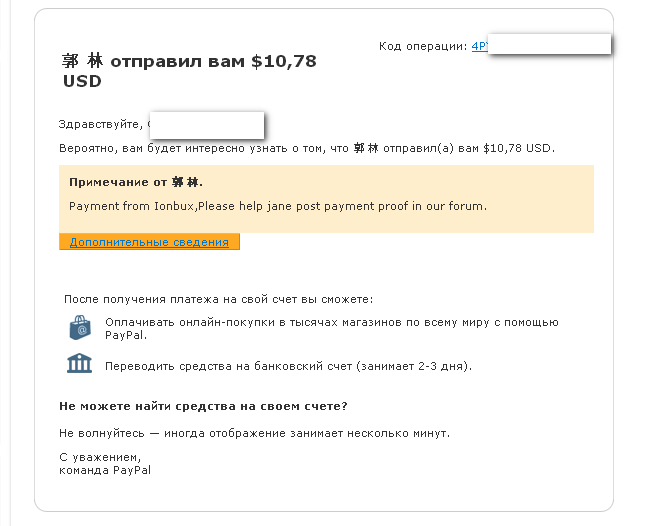This screenshot has height=526, width=646.
Task: Click the Здравствуйте greeting text
Action: [101, 124]
